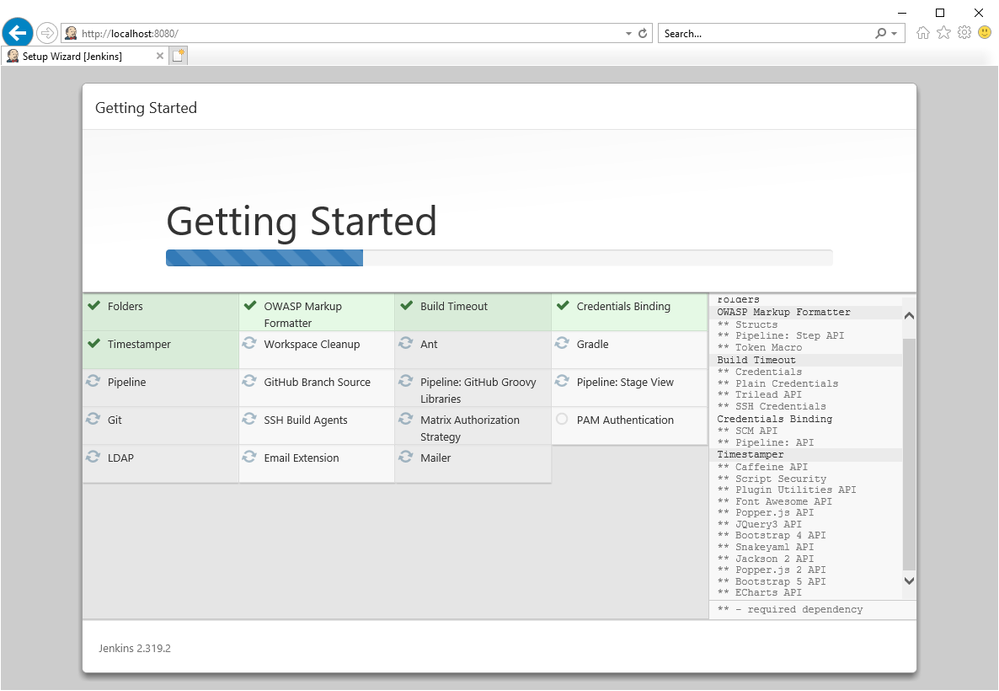Click the spinner icon beside Mailer
Screen dimensions: 999x691
[x=406, y=457]
